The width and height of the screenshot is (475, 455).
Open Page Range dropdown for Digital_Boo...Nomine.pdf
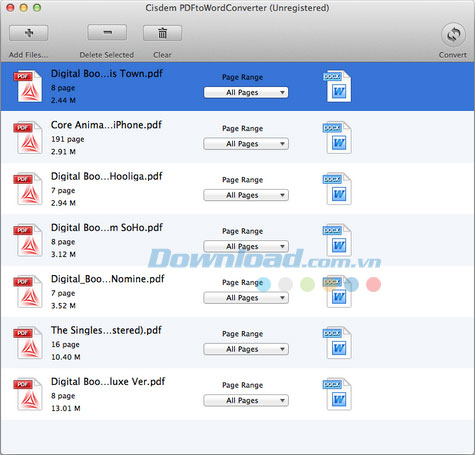(246, 298)
